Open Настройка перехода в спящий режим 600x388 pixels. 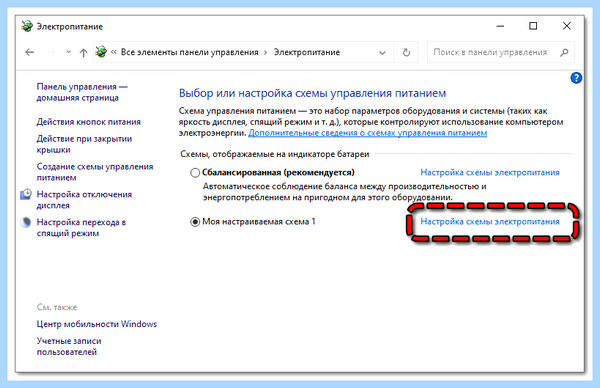tap(81, 228)
